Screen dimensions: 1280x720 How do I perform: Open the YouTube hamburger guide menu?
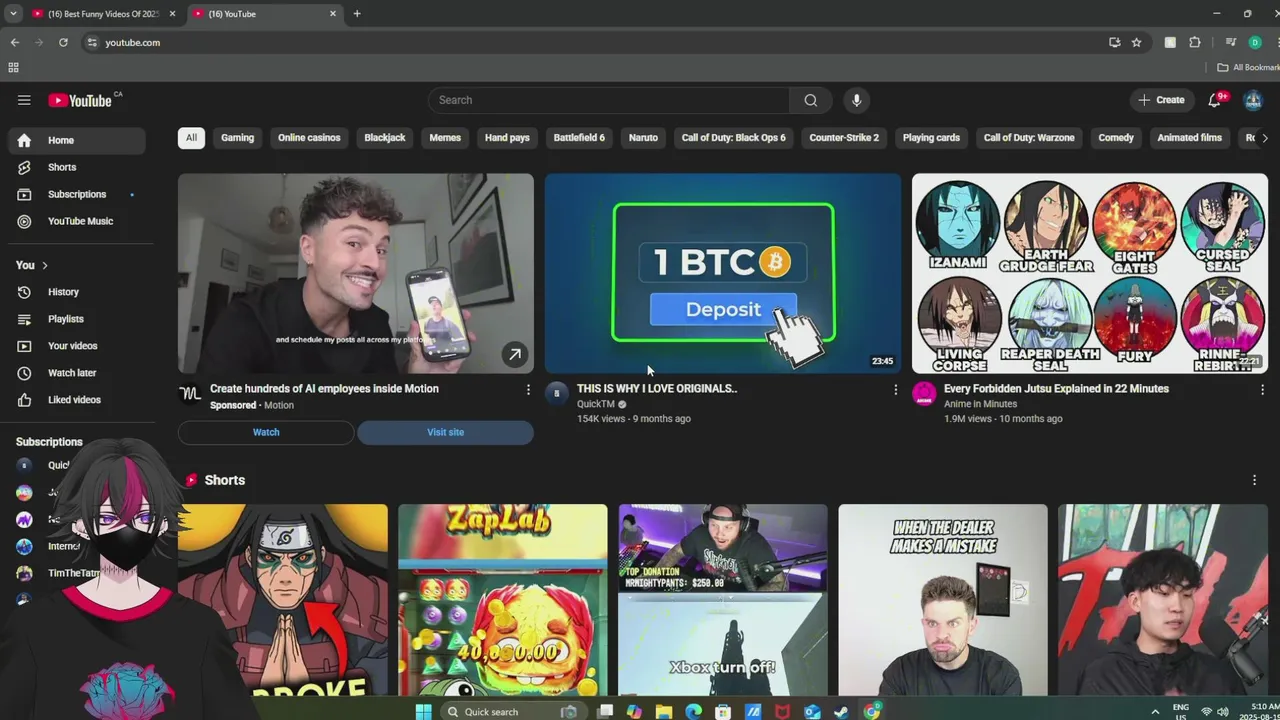click(x=24, y=100)
